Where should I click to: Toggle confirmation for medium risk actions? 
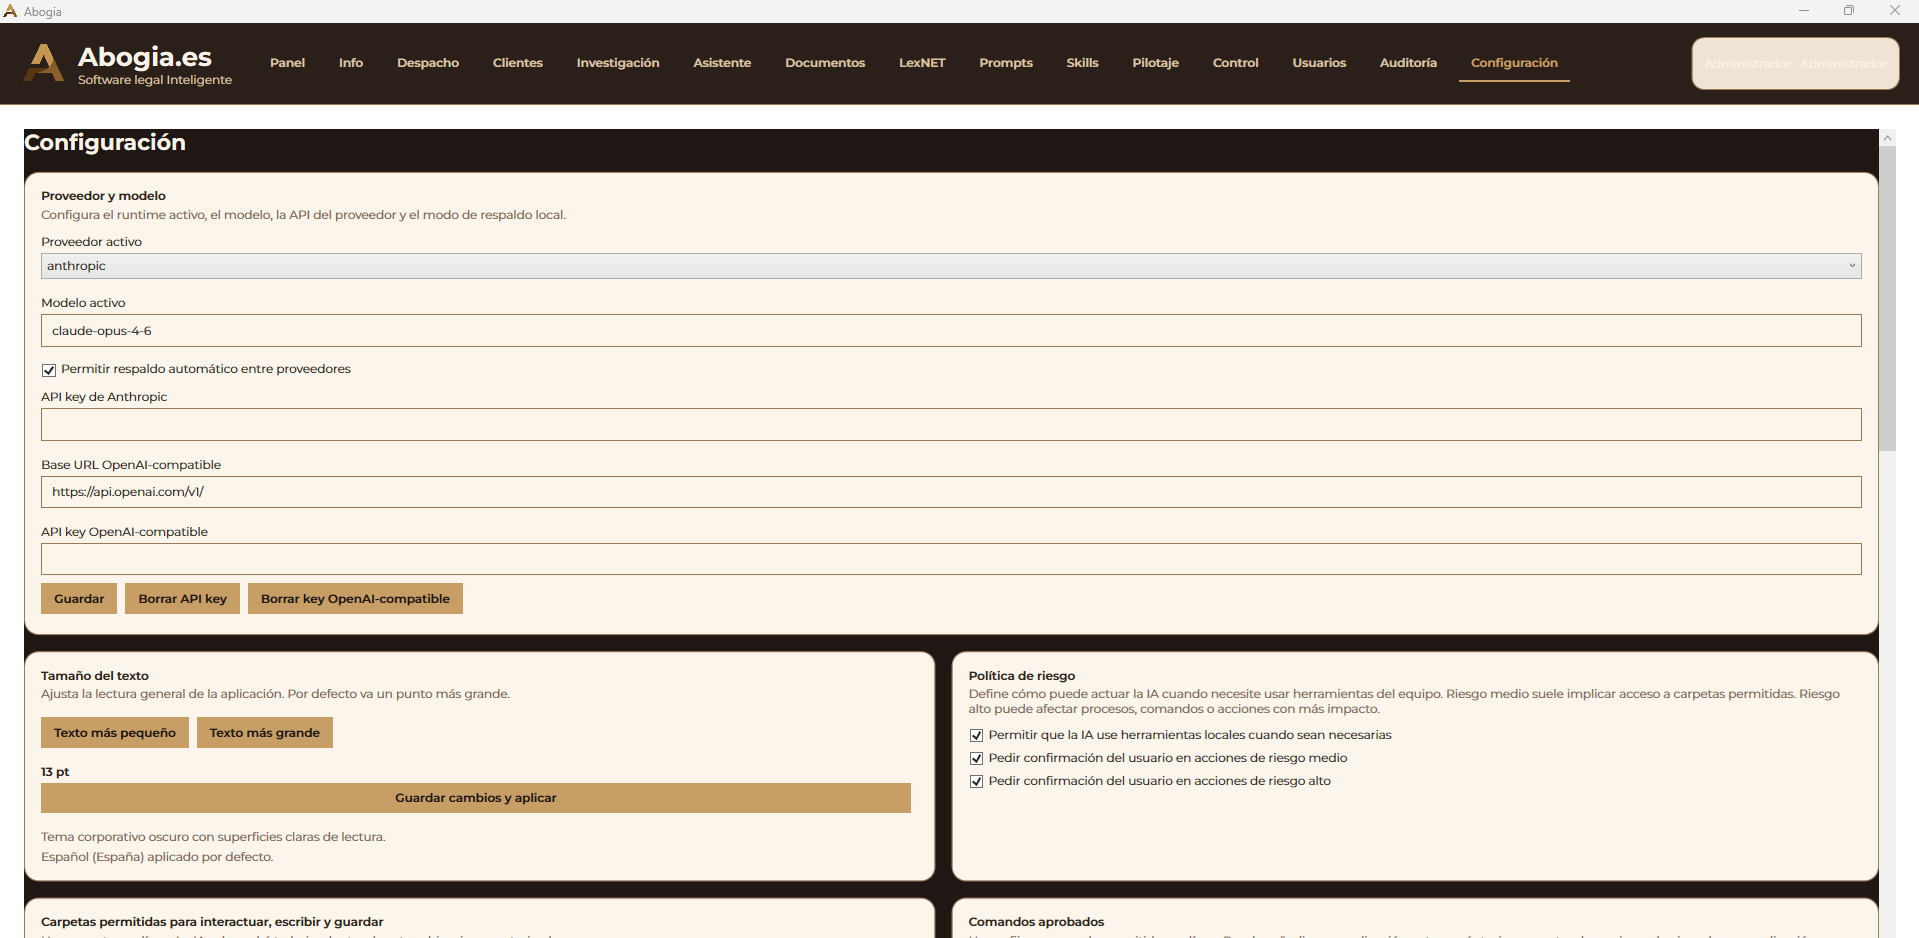click(x=977, y=759)
